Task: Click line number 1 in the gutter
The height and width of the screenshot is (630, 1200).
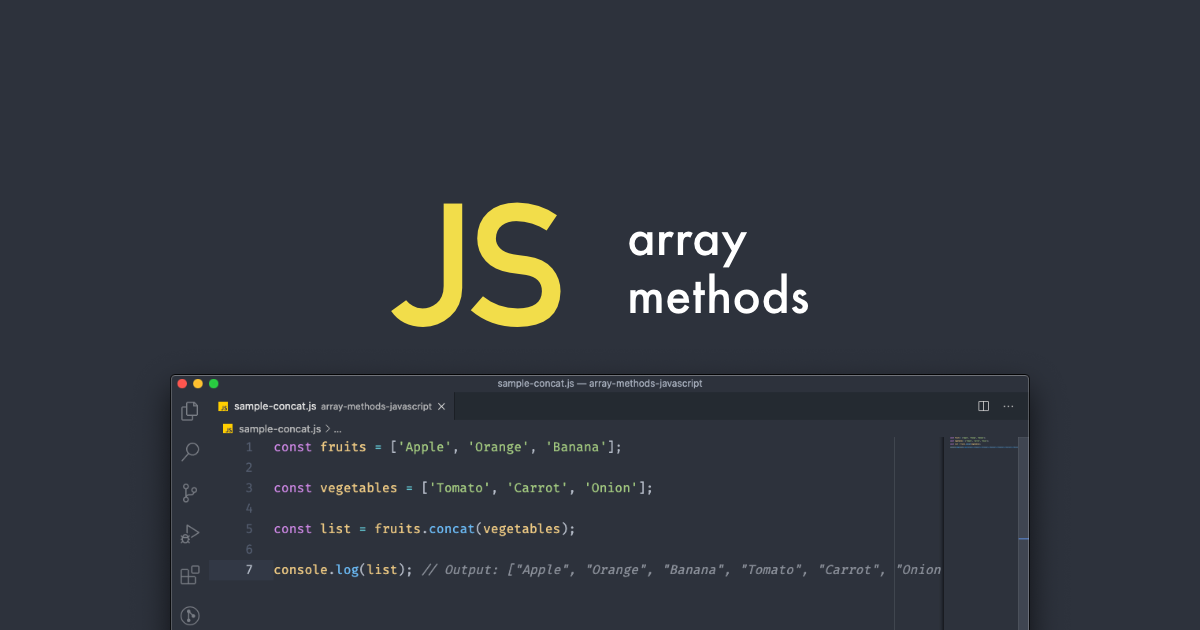Action: click(x=249, y=447)
